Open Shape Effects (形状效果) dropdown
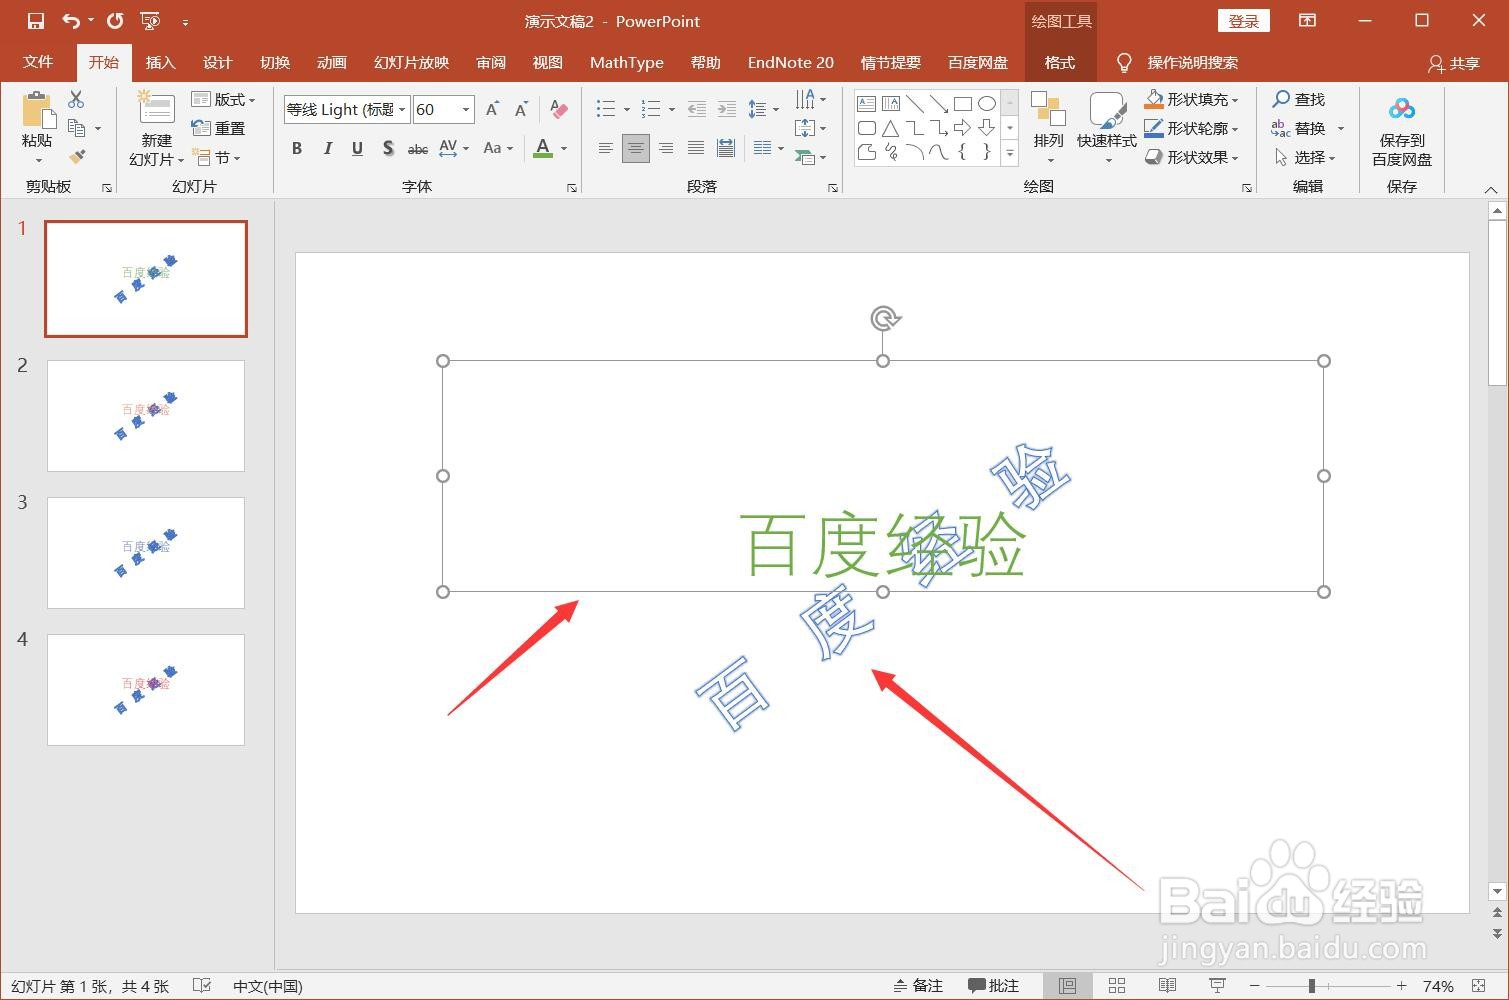Viewport: 1509px width, 1000px height. pos(1192,157)
